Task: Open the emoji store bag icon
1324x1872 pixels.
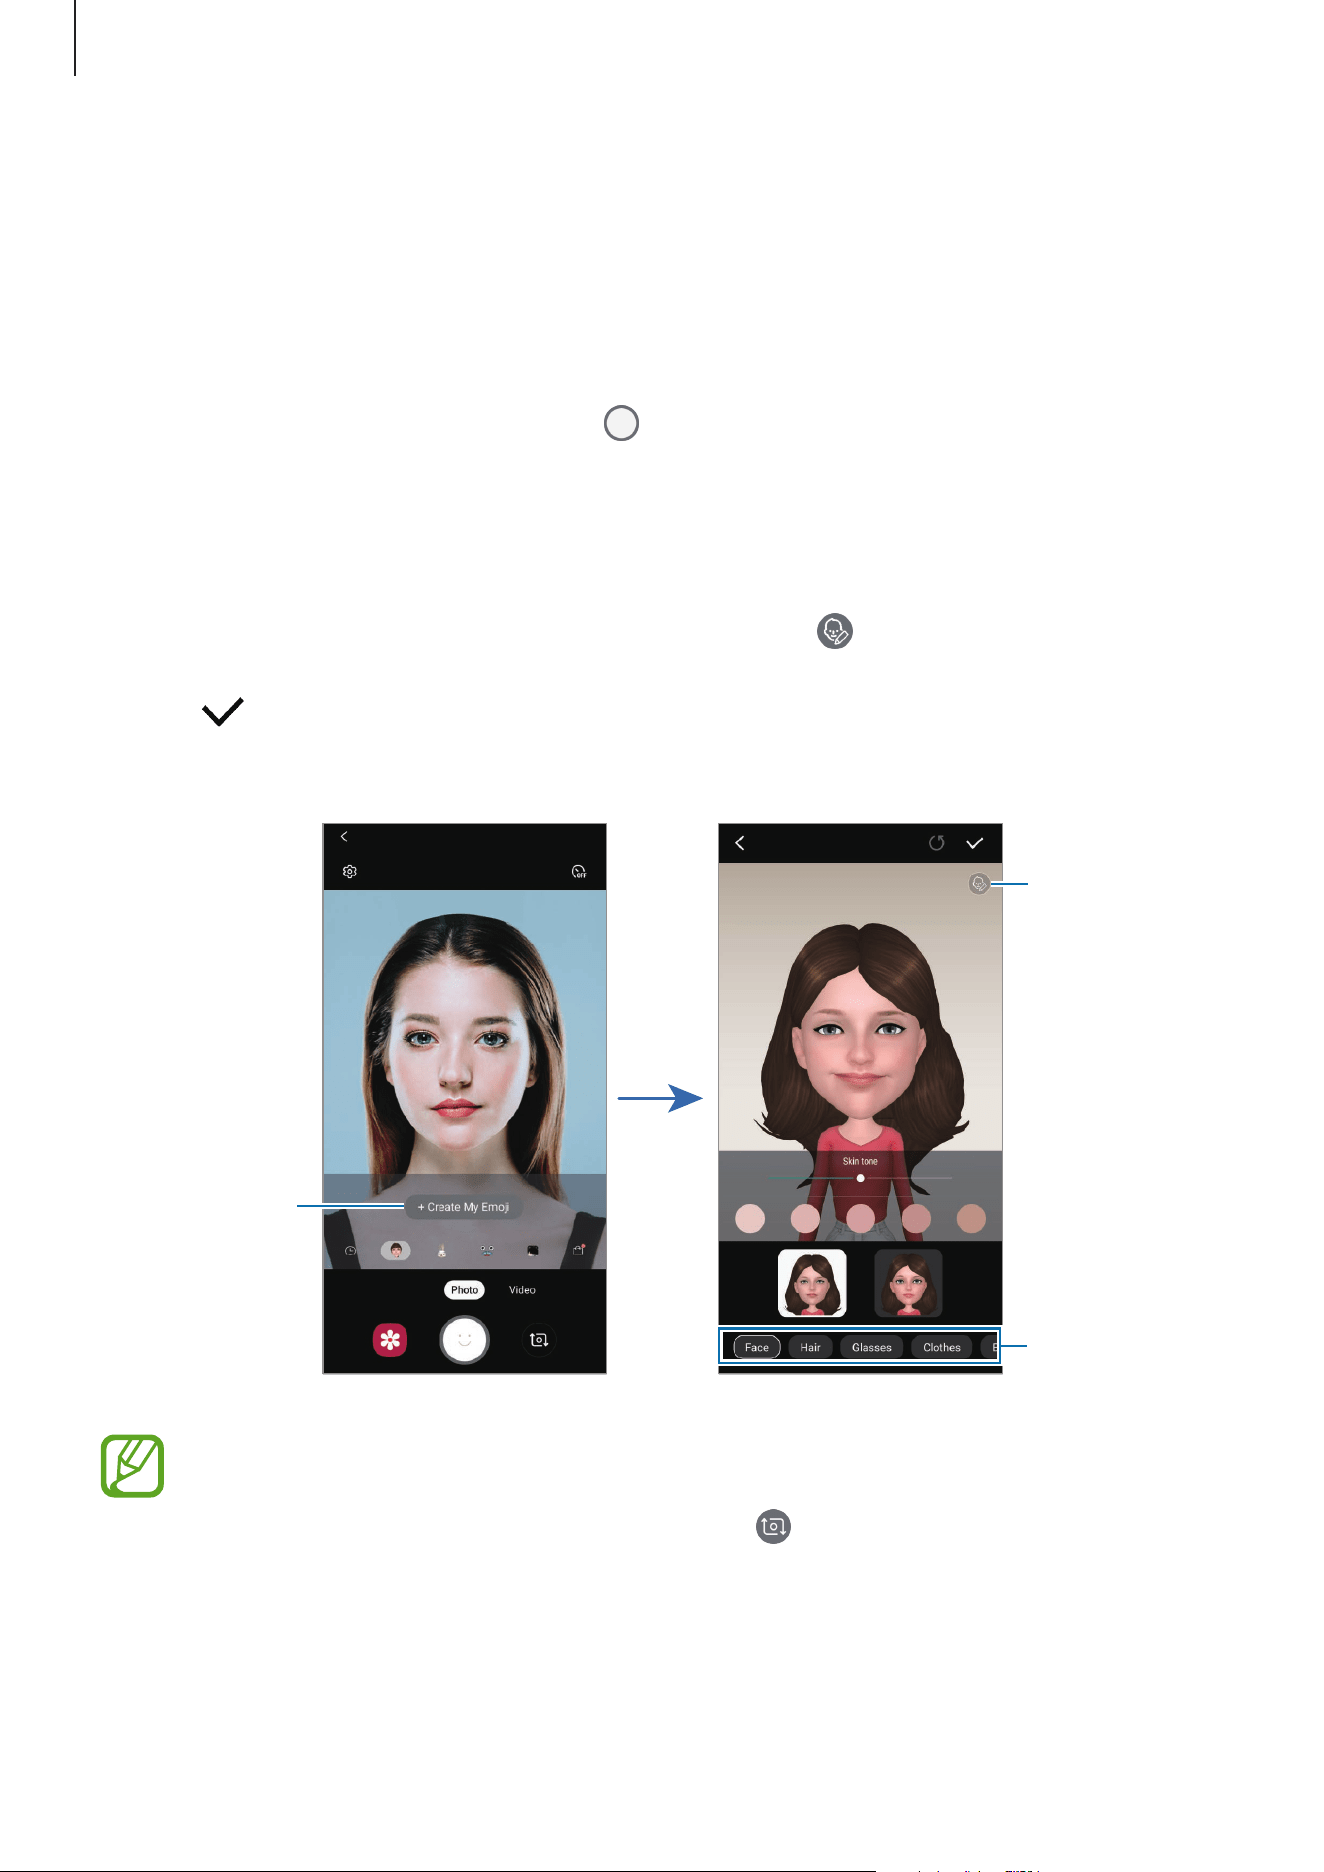Action: pos(578,1250)
